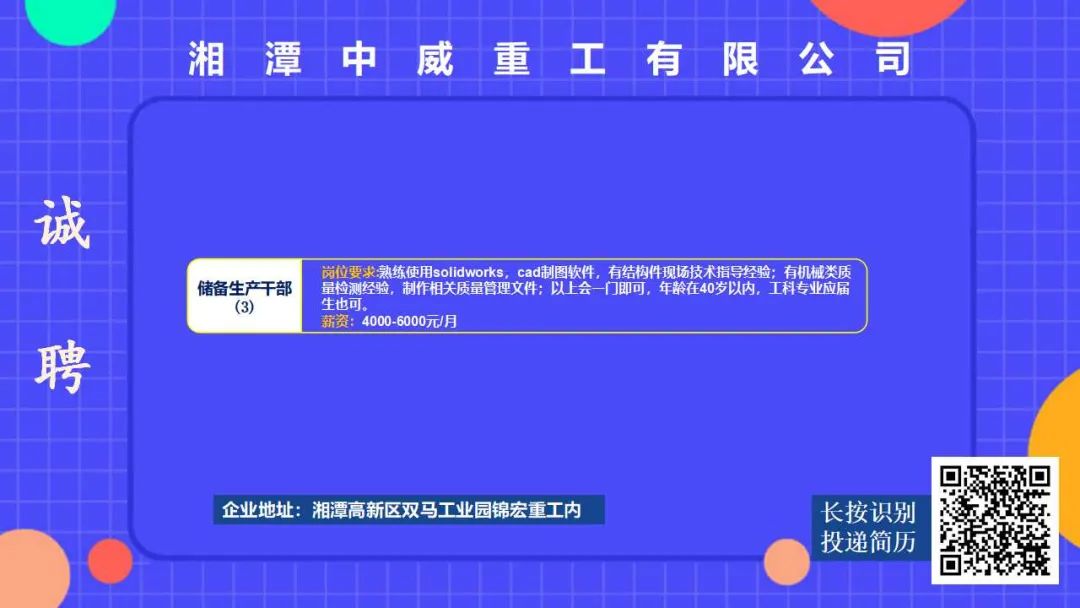Click the QR code to submit a resume
The height and width of the screenshot is (608, 1080).
995,521
